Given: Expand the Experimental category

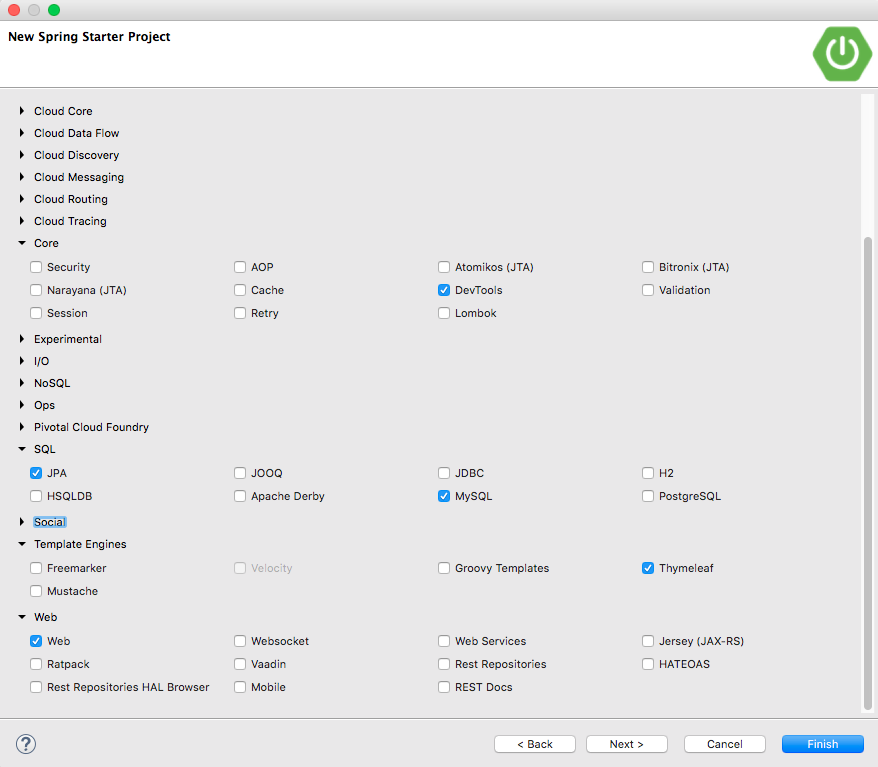Looking at the screenshot, I should [22, 339].
